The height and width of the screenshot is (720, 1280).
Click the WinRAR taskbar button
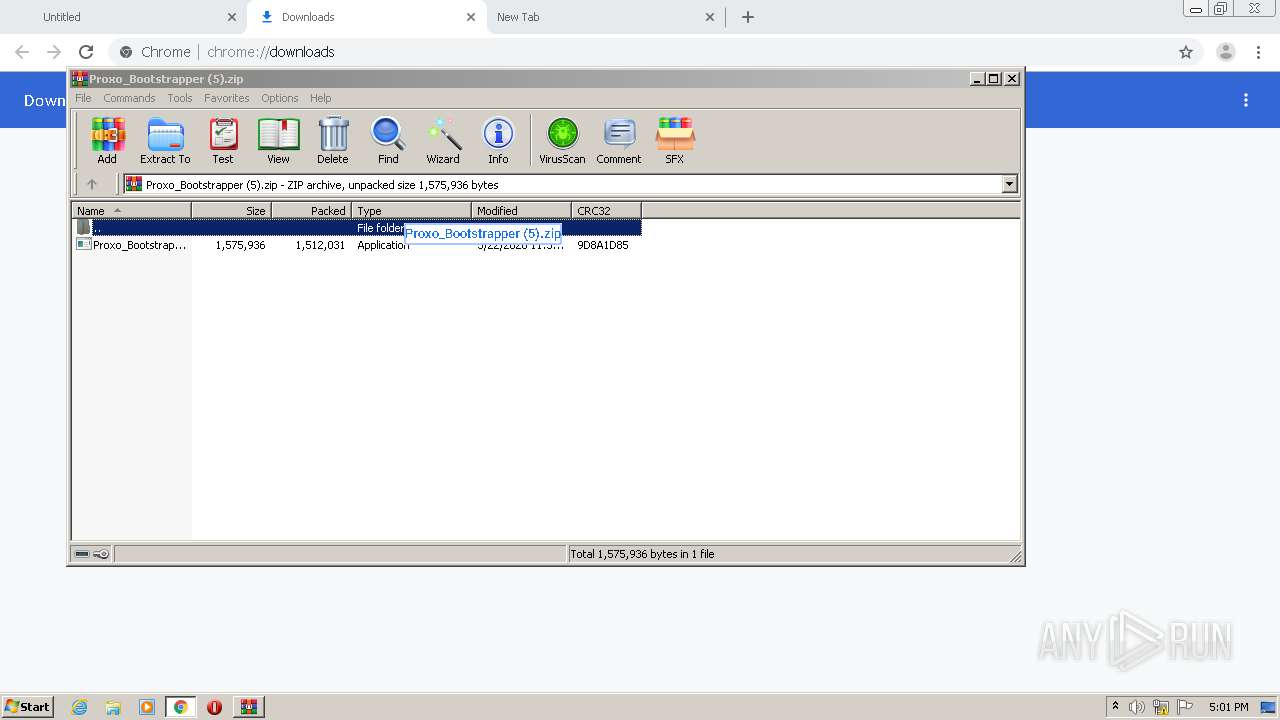click(249, 707)
